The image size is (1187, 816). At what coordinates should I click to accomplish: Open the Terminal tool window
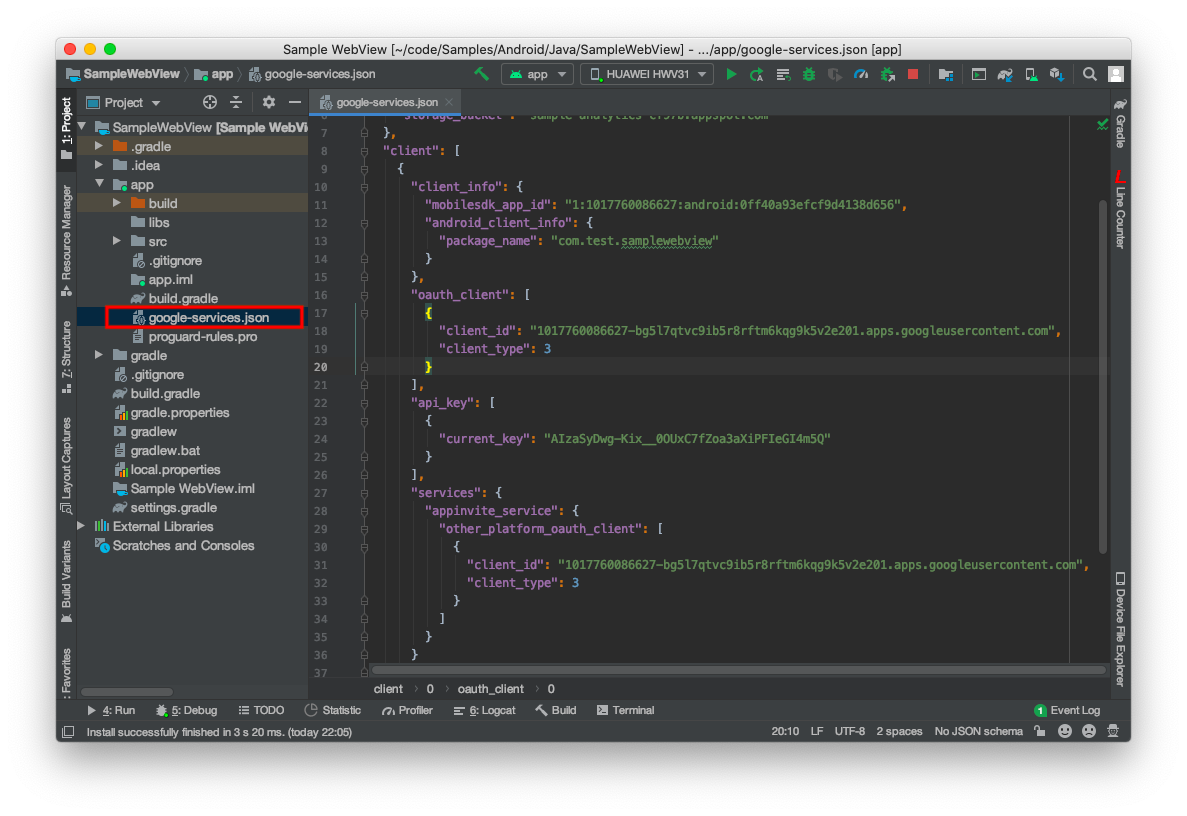click(x=625, y=710)
